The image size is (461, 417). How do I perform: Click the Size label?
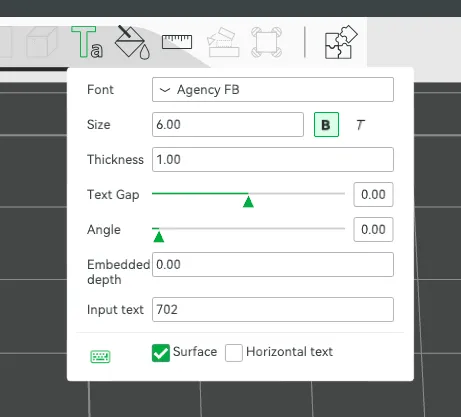coord(99,125)
